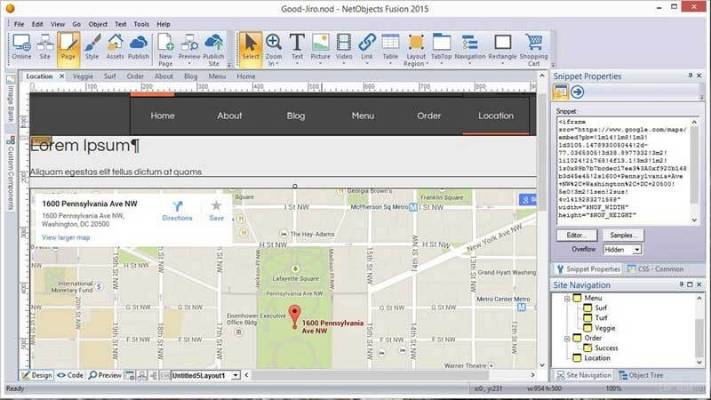Screen dimensions: 711x400
Task: Select the Navigation tool
Action: (x=470, y=47)
